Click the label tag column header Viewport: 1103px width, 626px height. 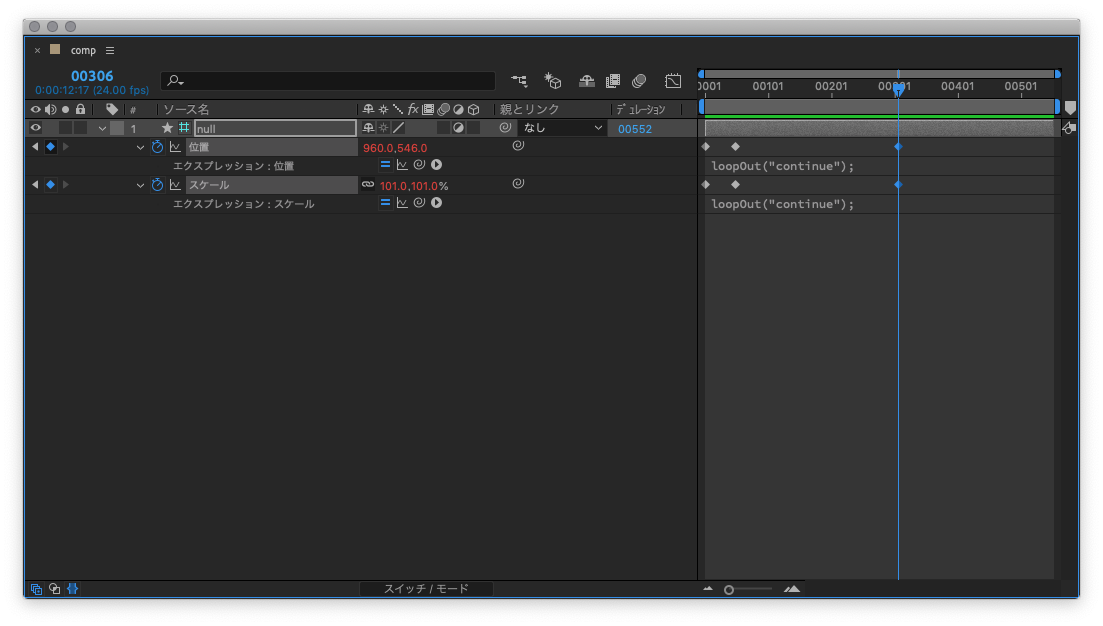112,109
